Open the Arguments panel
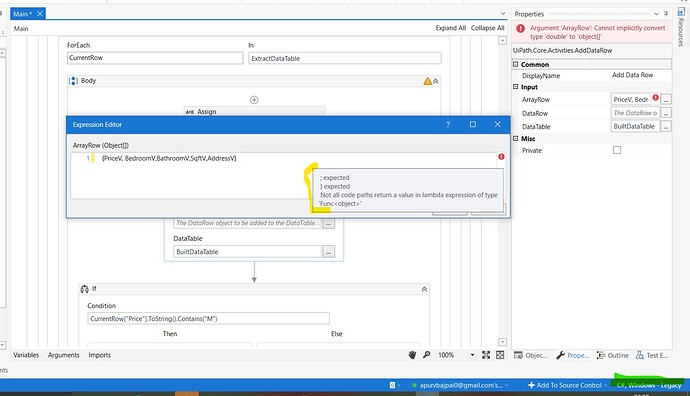 point(64,355)
